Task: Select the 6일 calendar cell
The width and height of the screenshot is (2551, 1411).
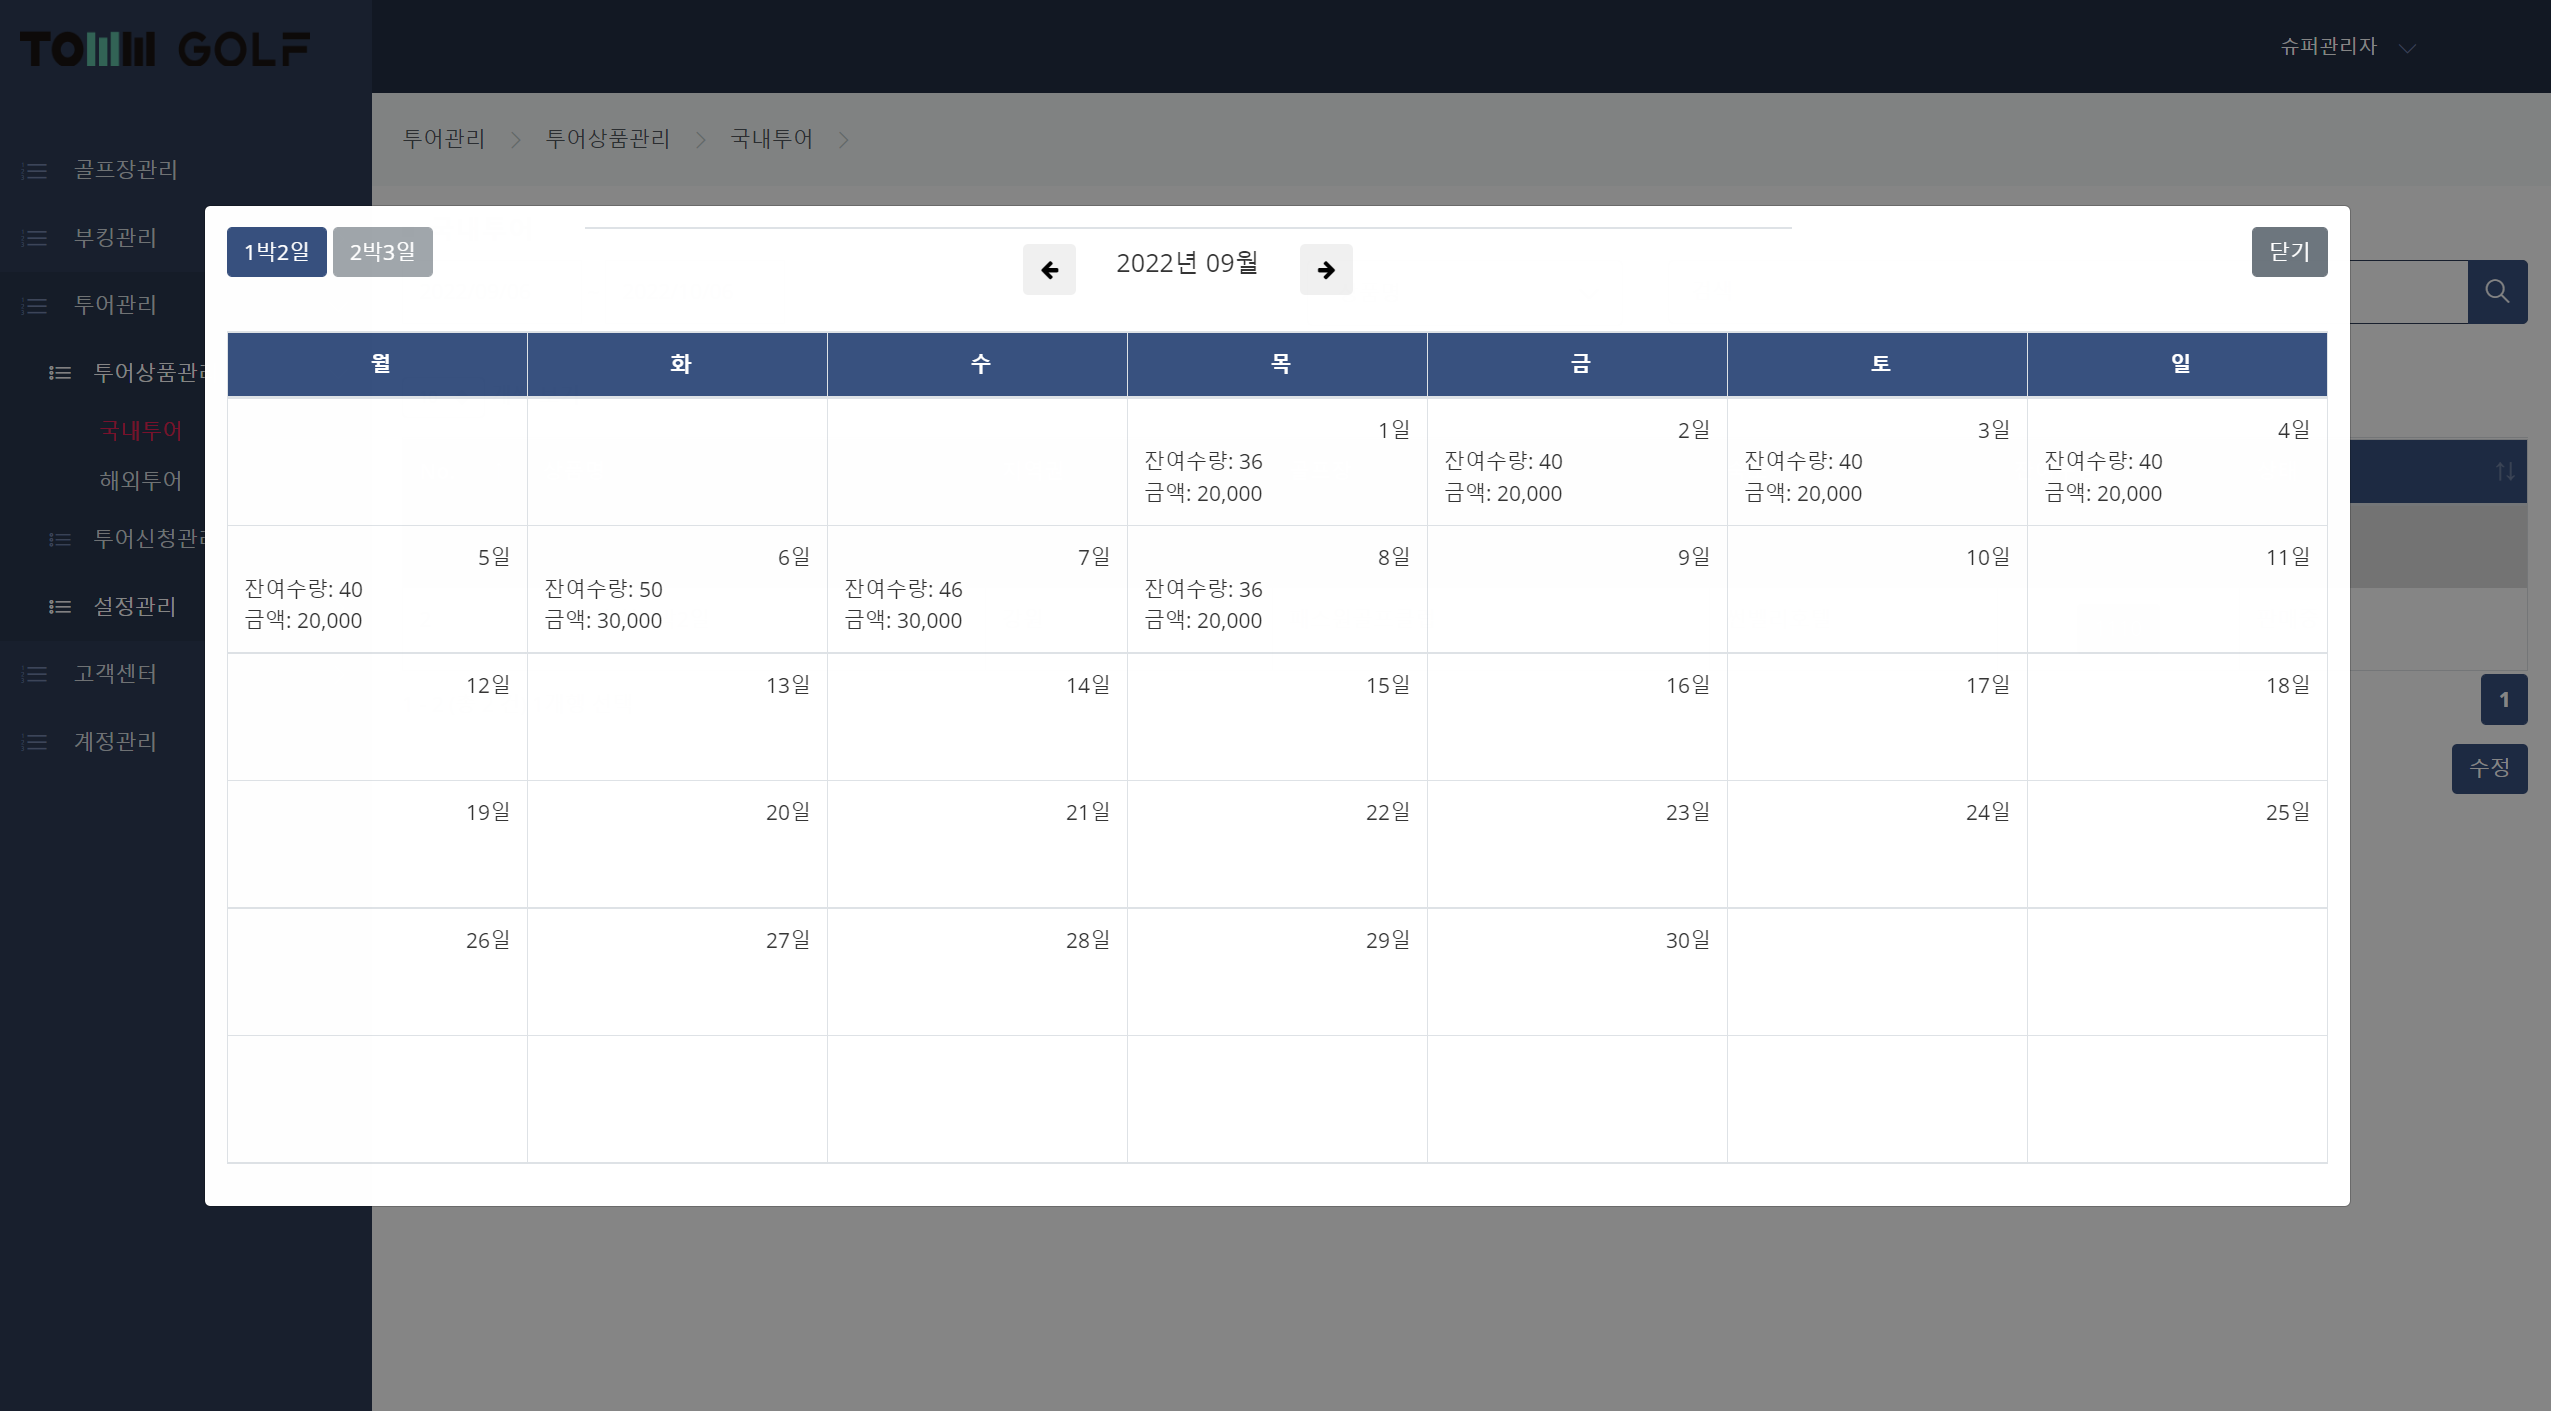Action: [x=677, y=589]
